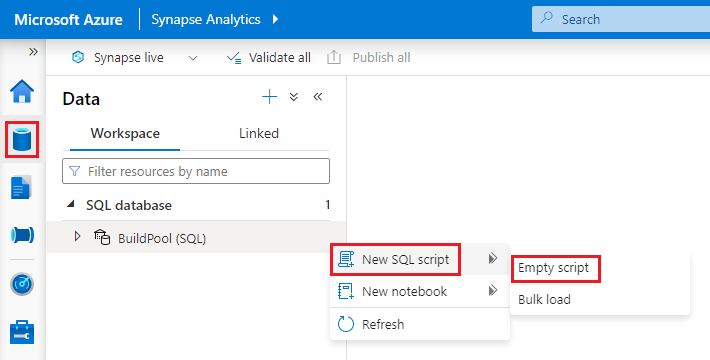Click the Microsoft Azure title
The image size is (710, 360).
pyautogui.click(x=68, y=19)
